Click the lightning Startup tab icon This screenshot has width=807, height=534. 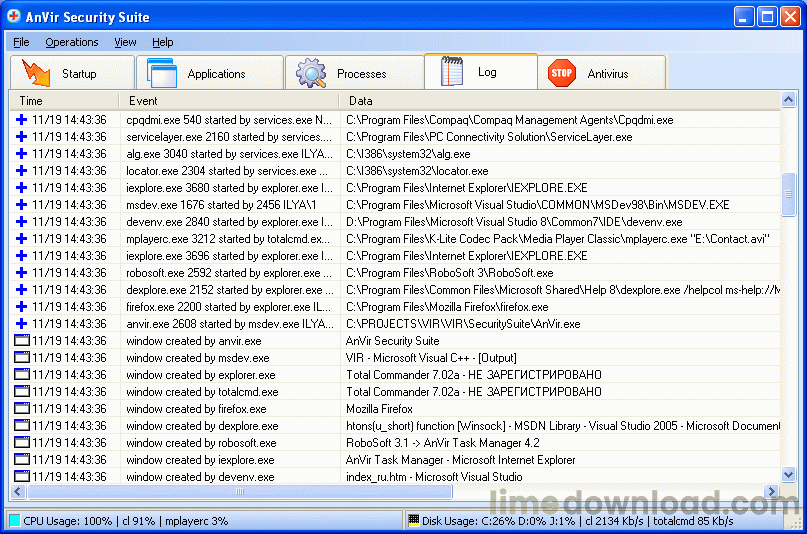coord(37,73)
